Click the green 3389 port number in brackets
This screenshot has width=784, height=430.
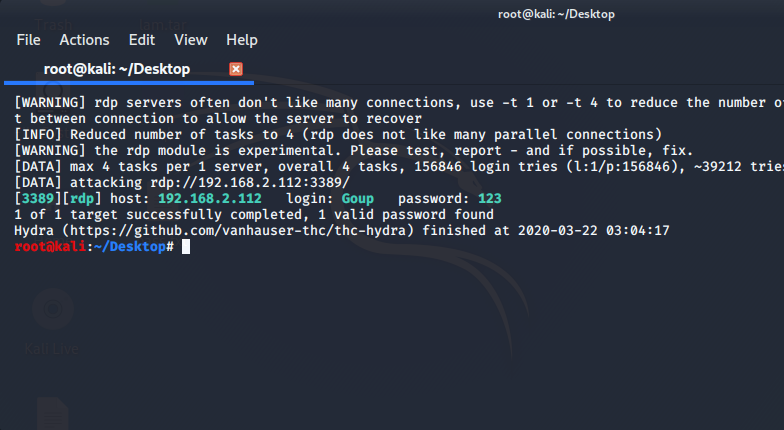38,198
